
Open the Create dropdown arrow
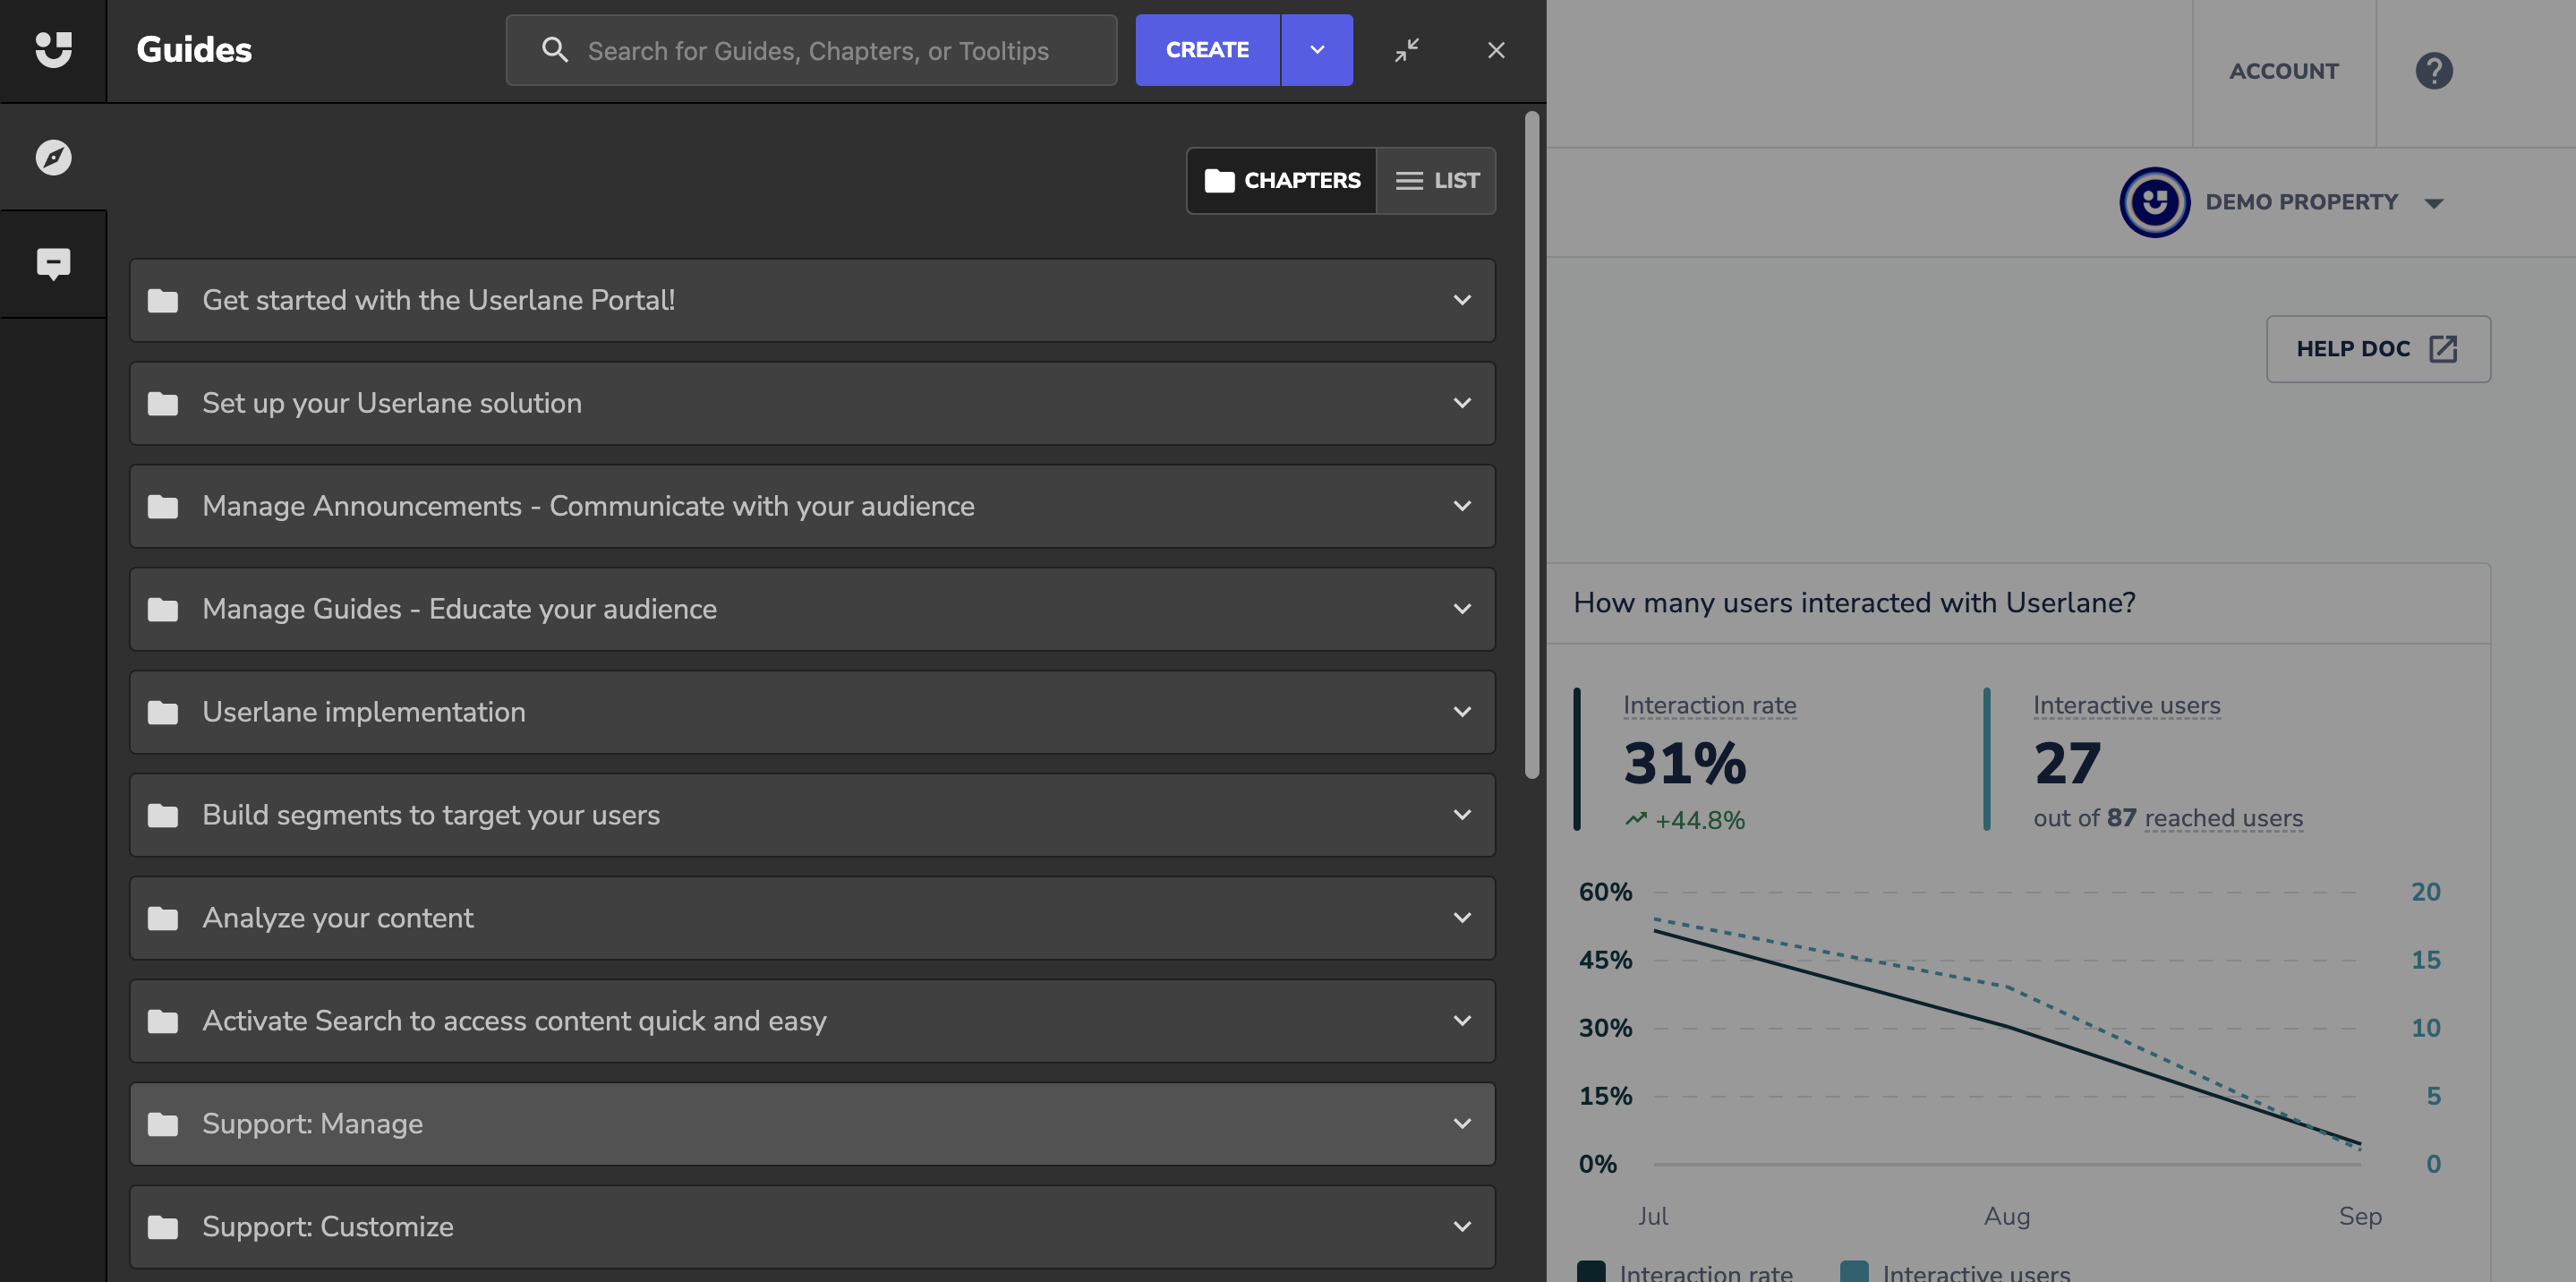(1316, 50)
